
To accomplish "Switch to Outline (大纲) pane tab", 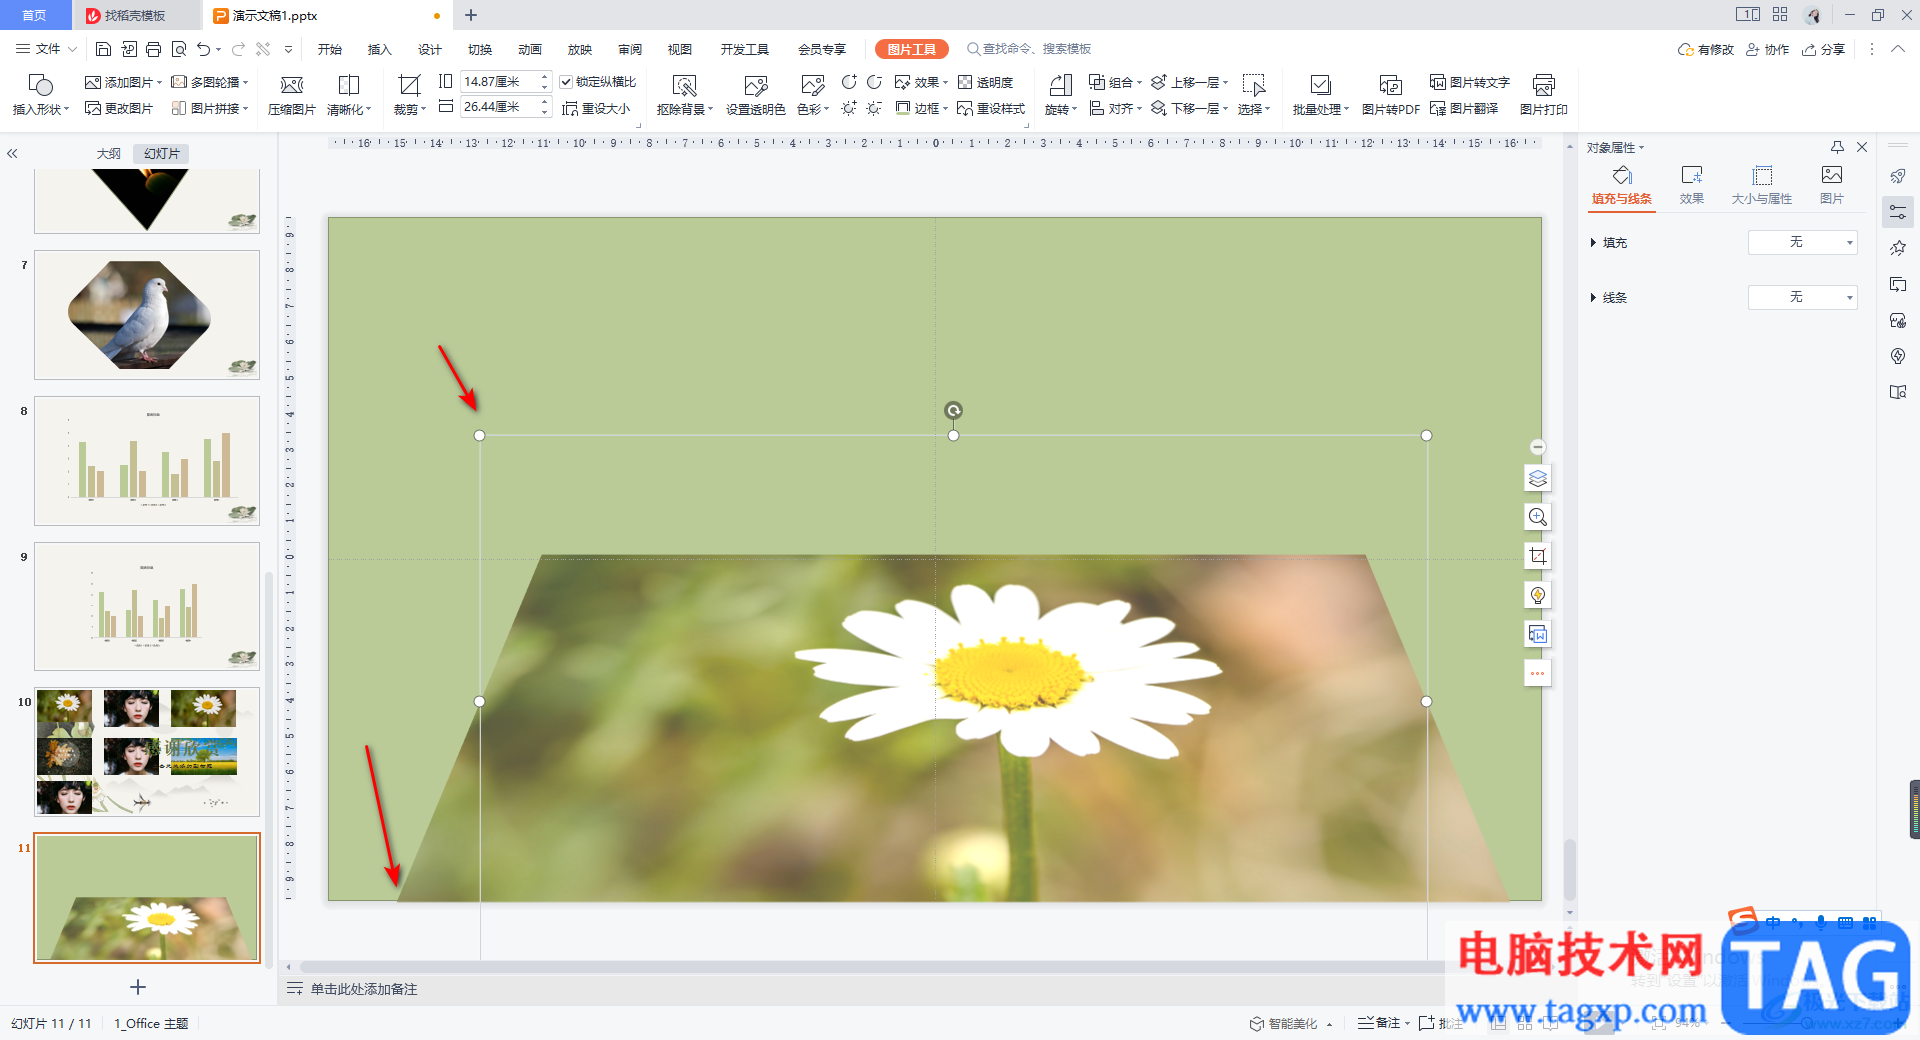I will pos(108,154).
